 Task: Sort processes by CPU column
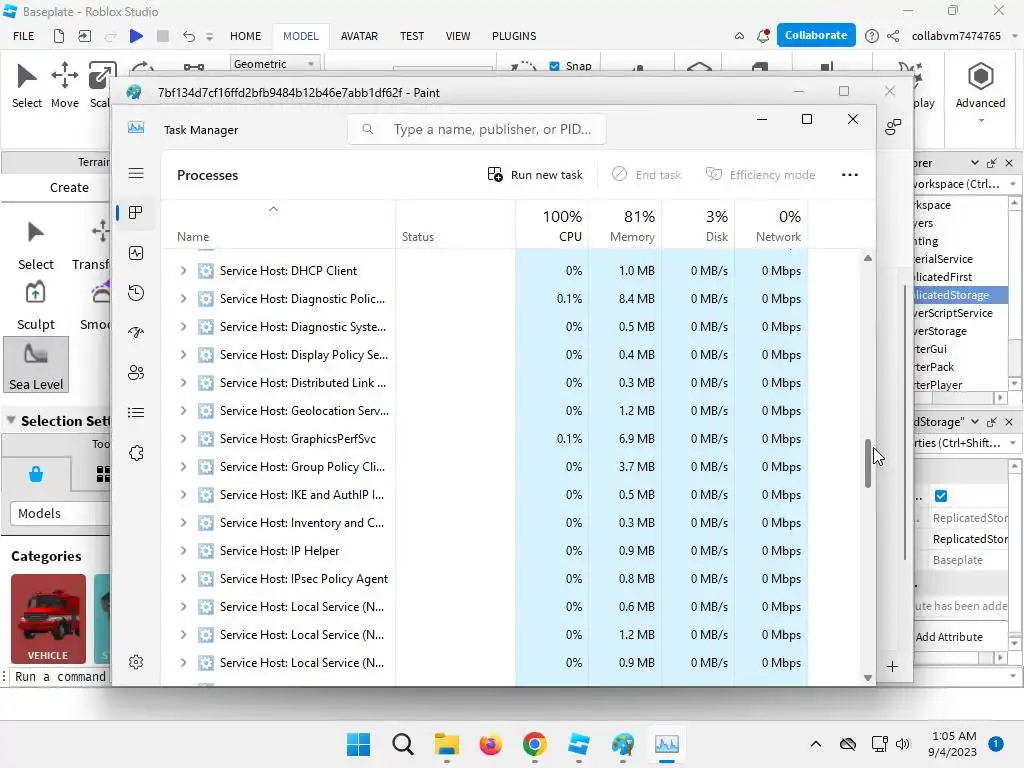tap(552, 225)
